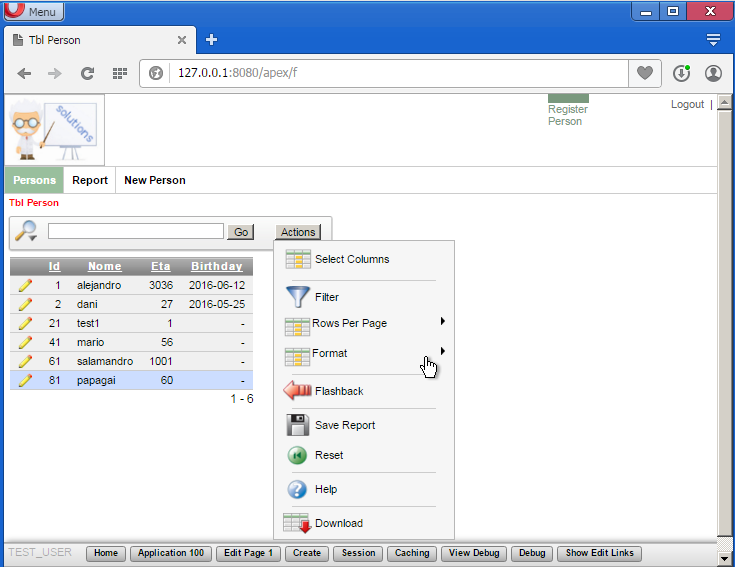Expand the Format submenu

point(442,351)
